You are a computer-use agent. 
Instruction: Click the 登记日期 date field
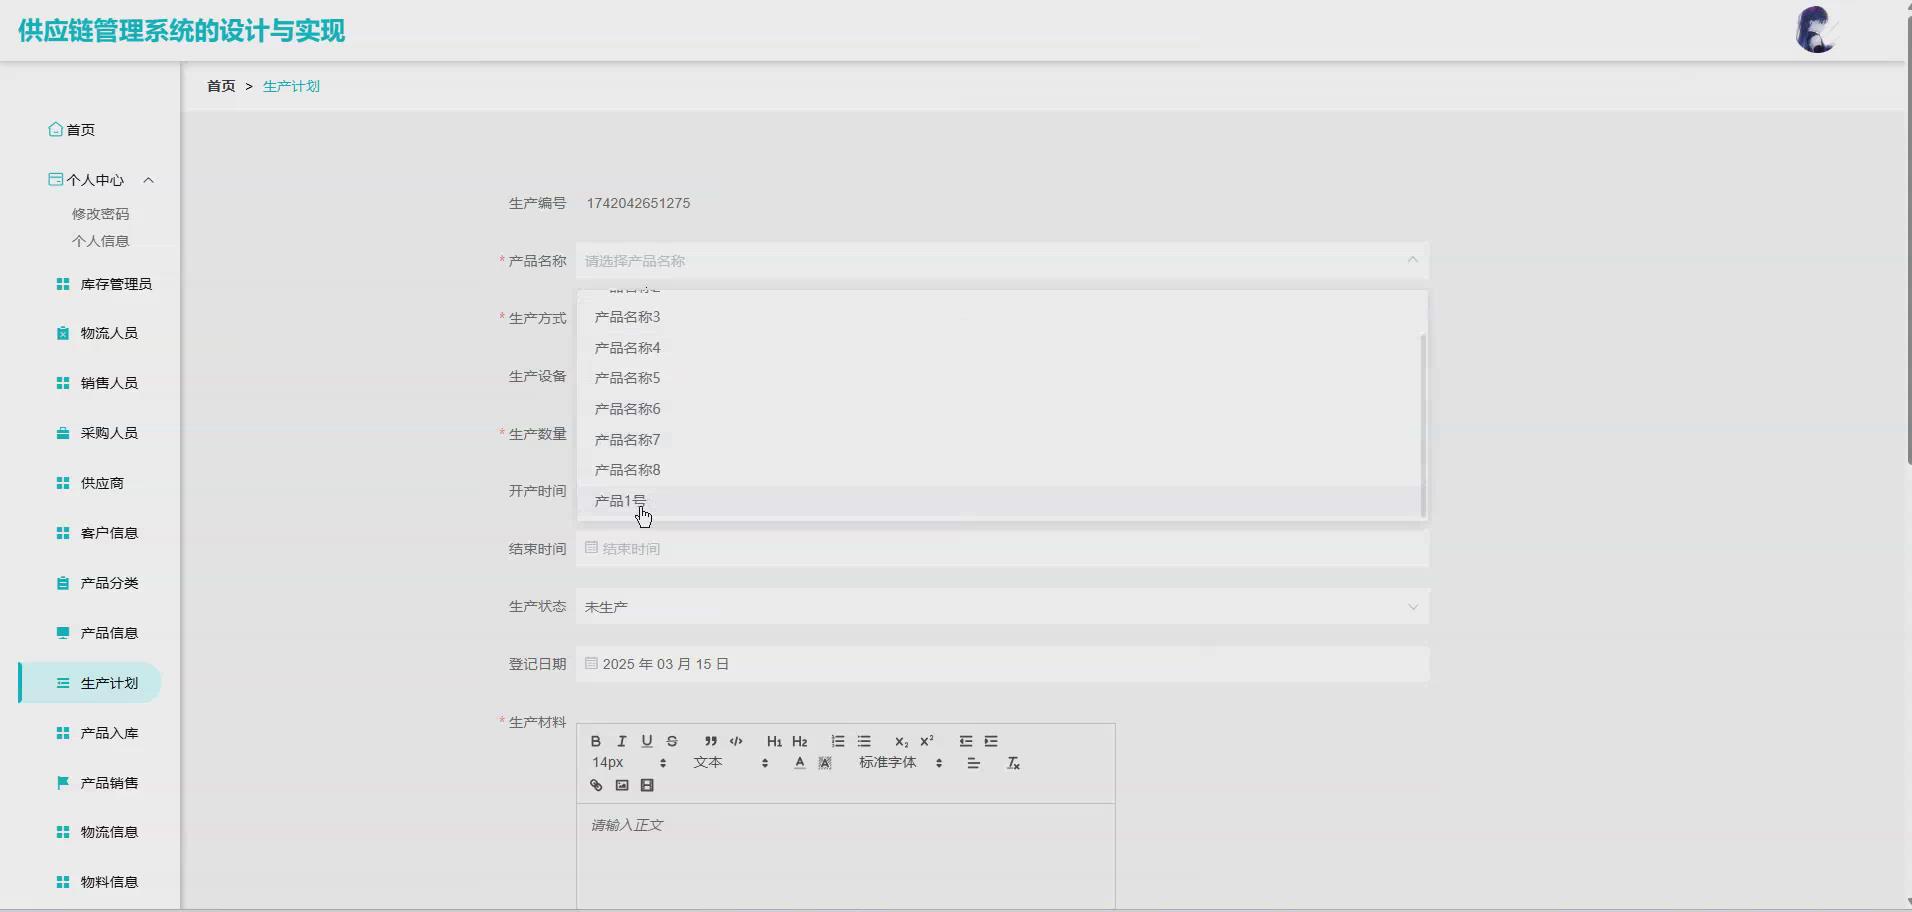coord(1002,664)
